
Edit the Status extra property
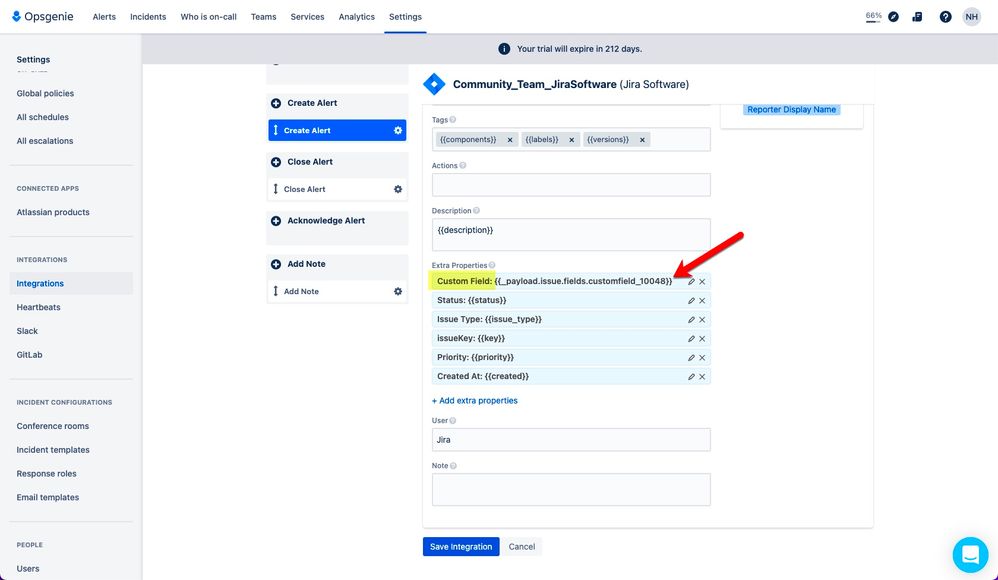[x=691, y=301]
